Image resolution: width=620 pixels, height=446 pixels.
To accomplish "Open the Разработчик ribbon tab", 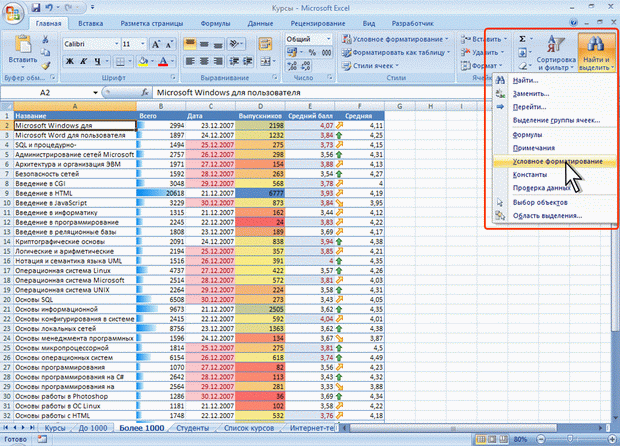I will (412, 23).
